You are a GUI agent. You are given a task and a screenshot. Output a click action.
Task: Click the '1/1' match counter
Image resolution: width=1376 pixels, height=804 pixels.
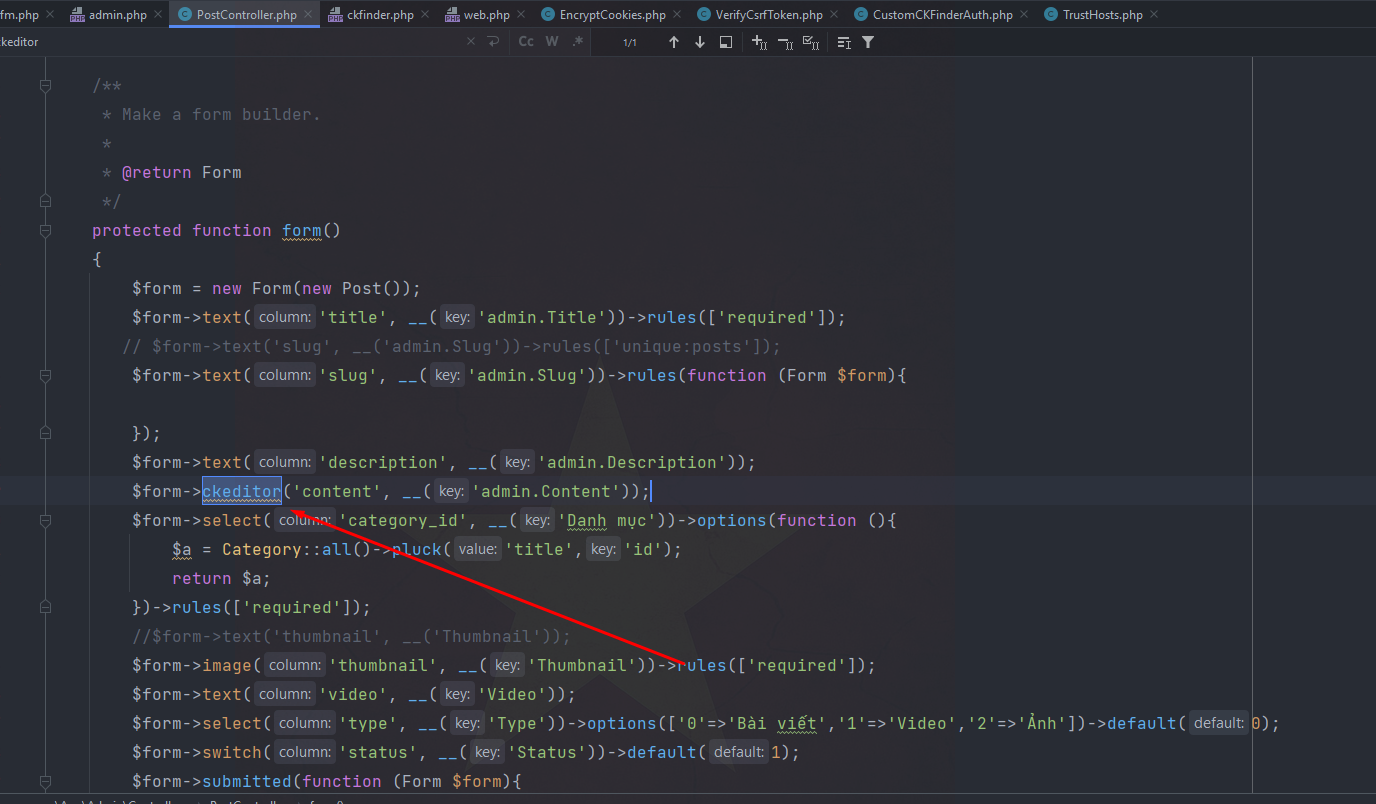click(630, 43)
